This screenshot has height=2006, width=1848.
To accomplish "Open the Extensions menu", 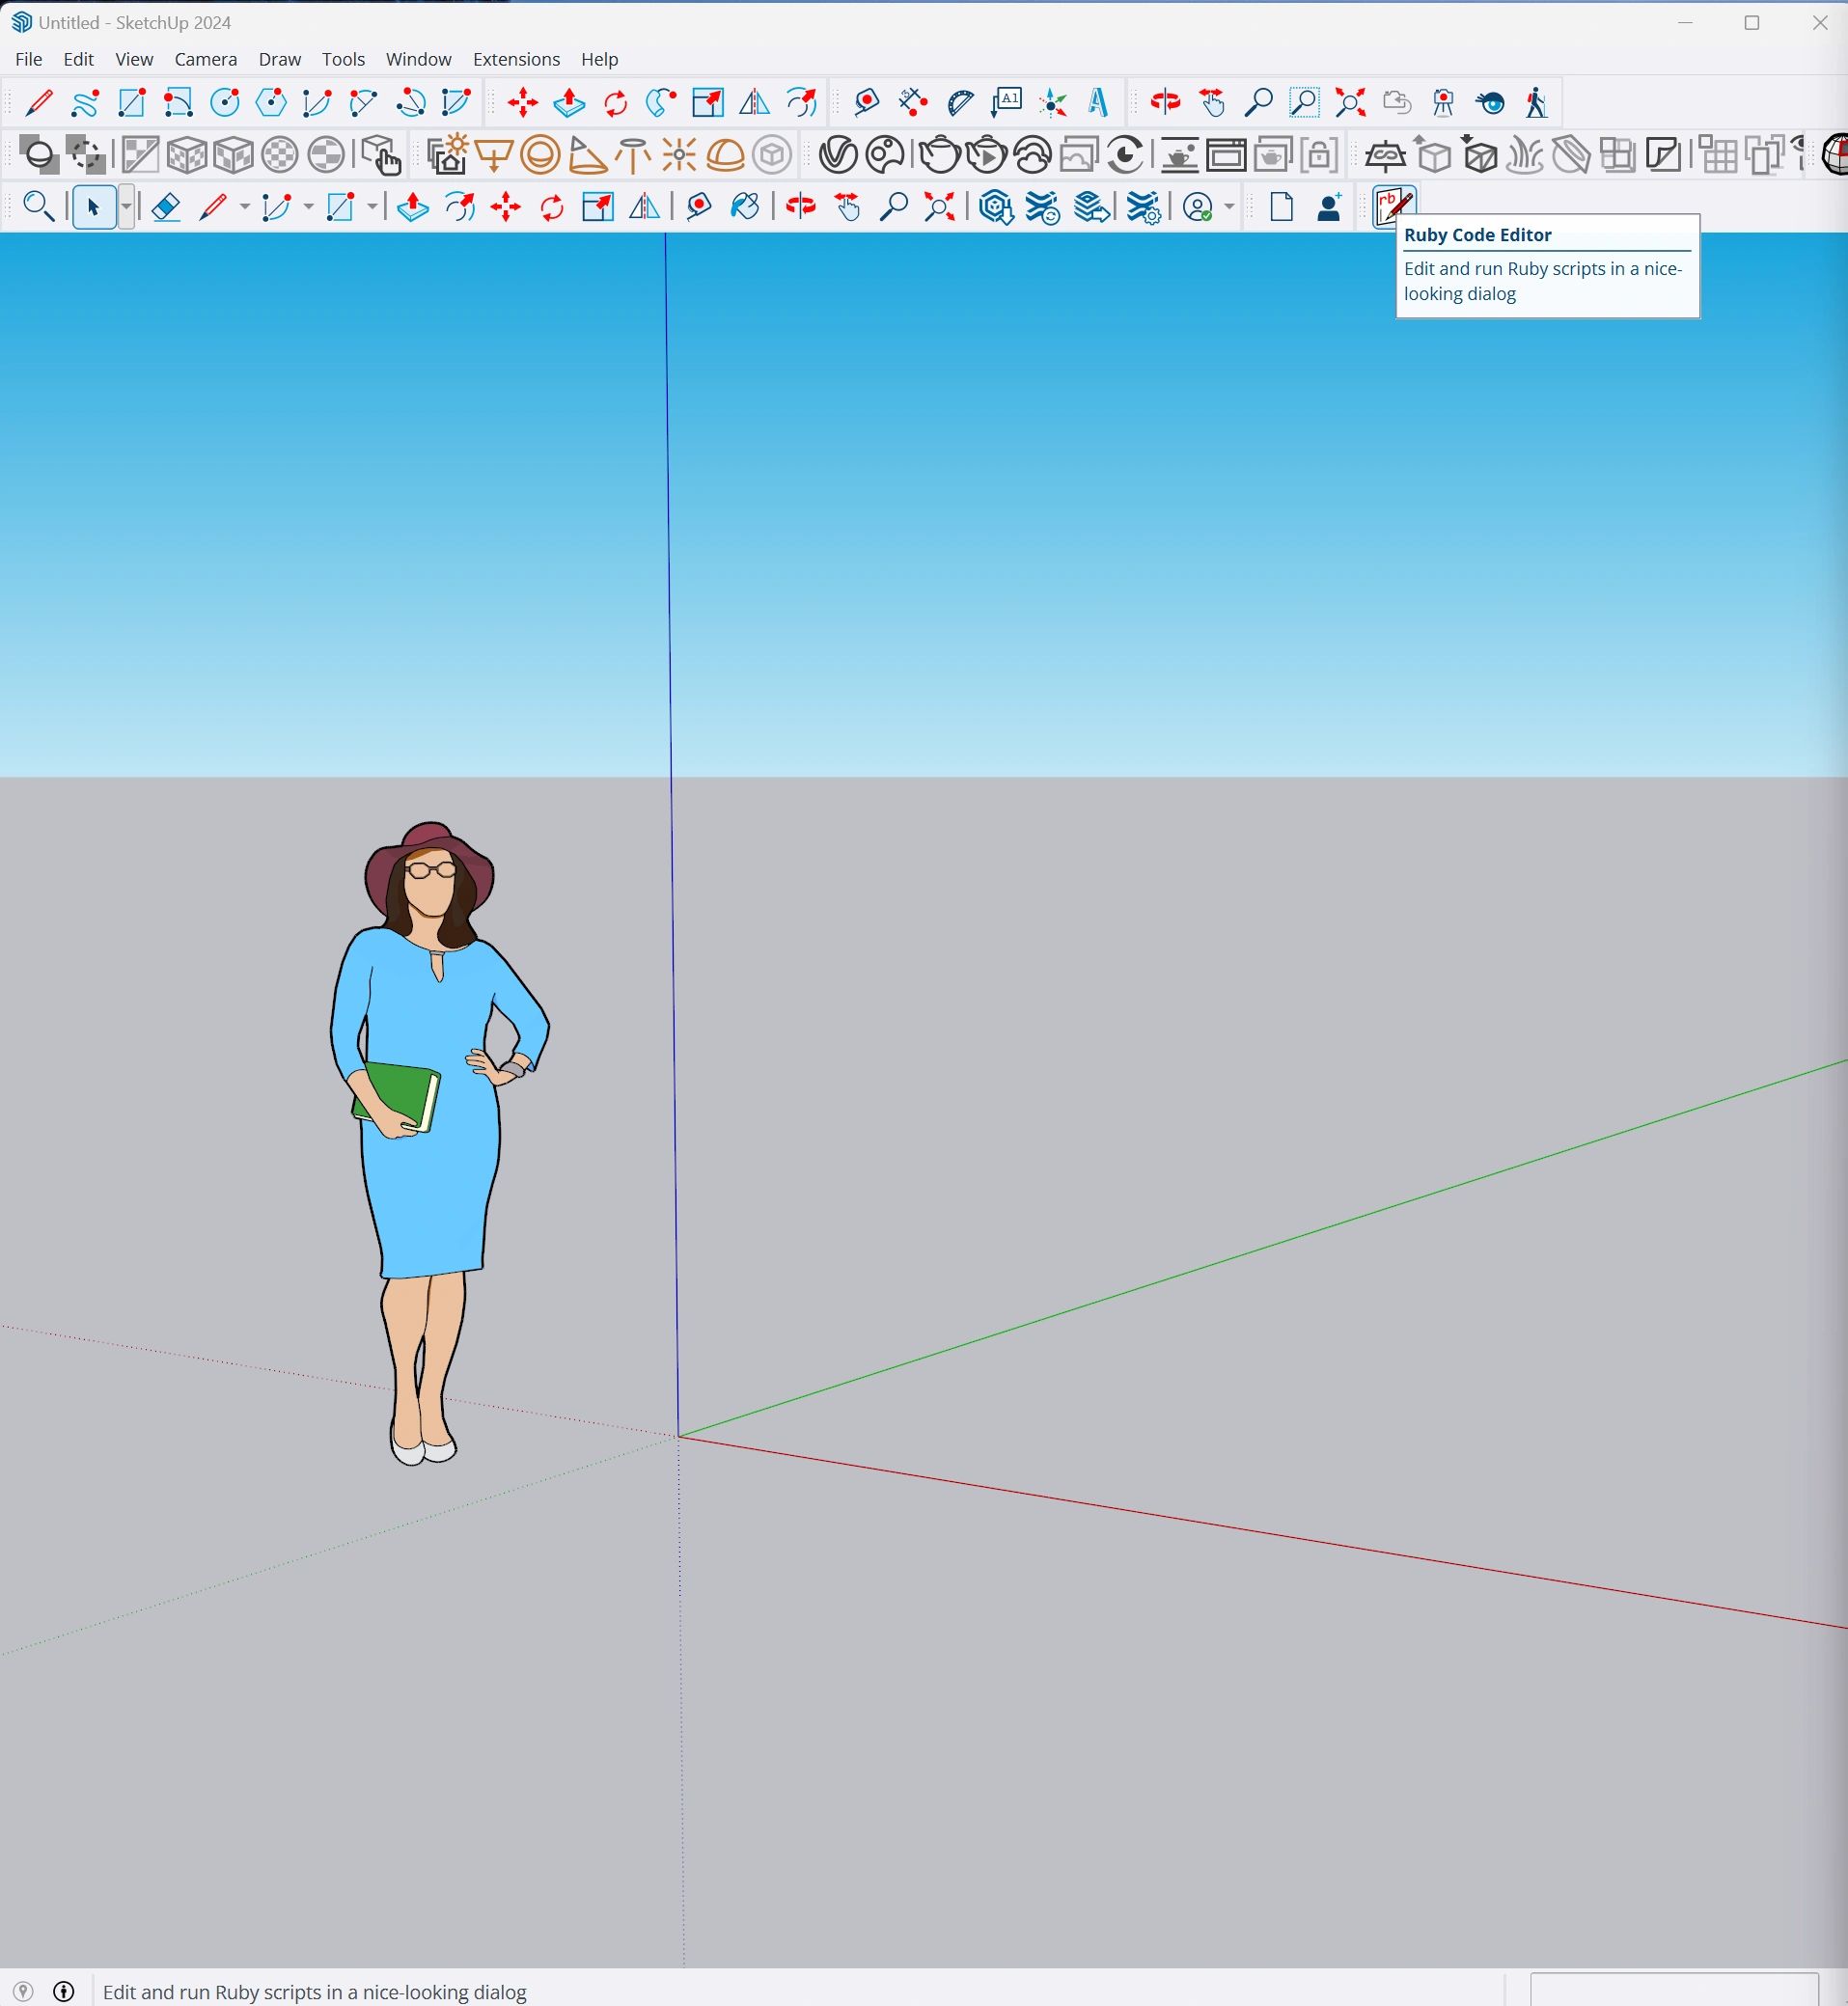I will 515,59.
